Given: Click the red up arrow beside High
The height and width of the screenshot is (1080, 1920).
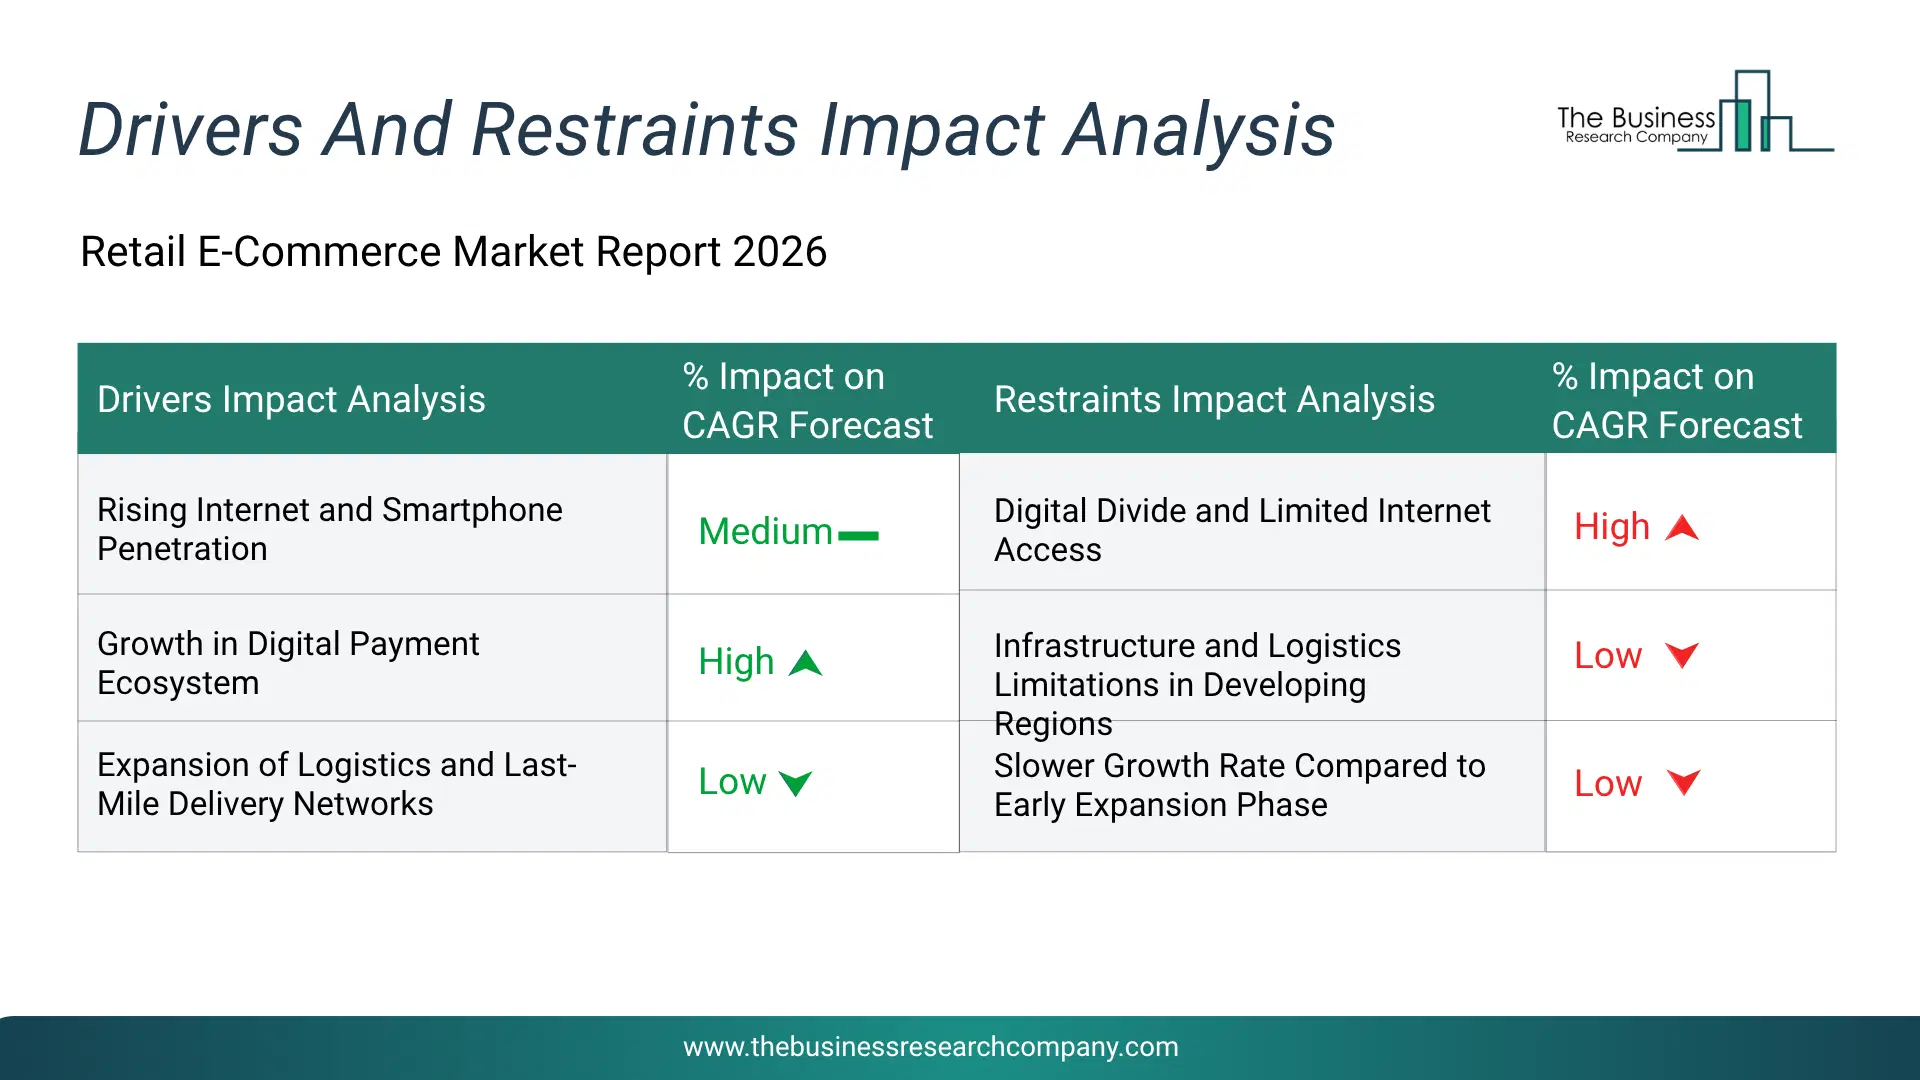Looking at the screenshot, I should 1682,528.
